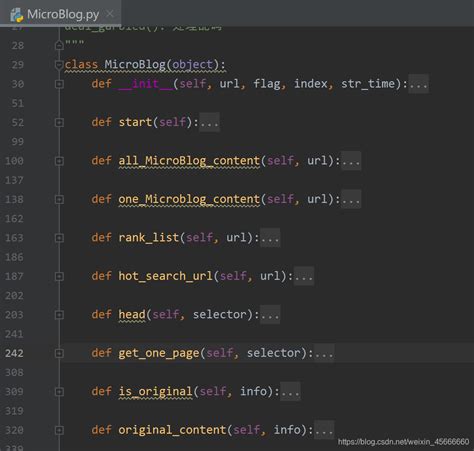Expand original_content fold icon on line 320
The image size is (474, 451).
59,430
